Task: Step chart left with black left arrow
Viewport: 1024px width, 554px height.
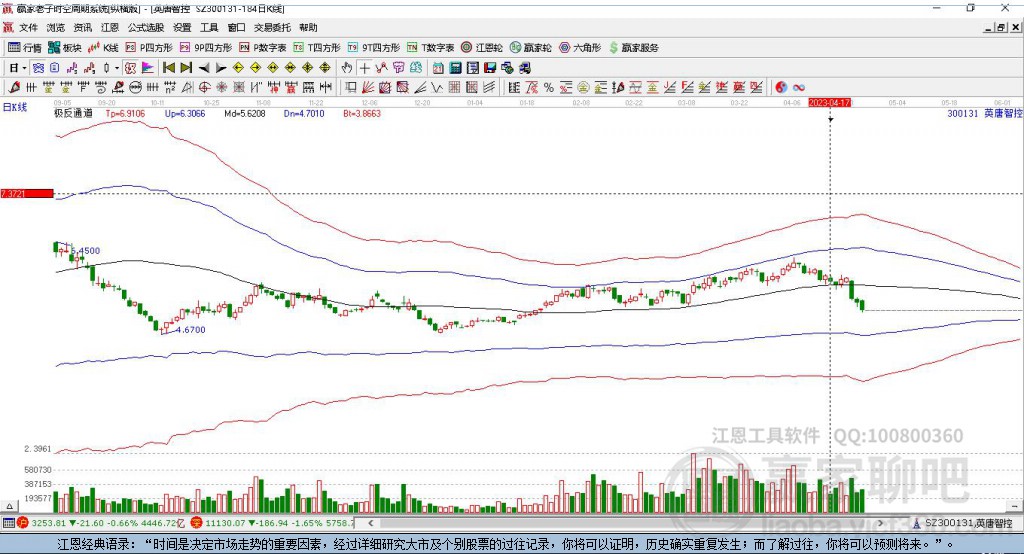Action: [x=204, y=68]
